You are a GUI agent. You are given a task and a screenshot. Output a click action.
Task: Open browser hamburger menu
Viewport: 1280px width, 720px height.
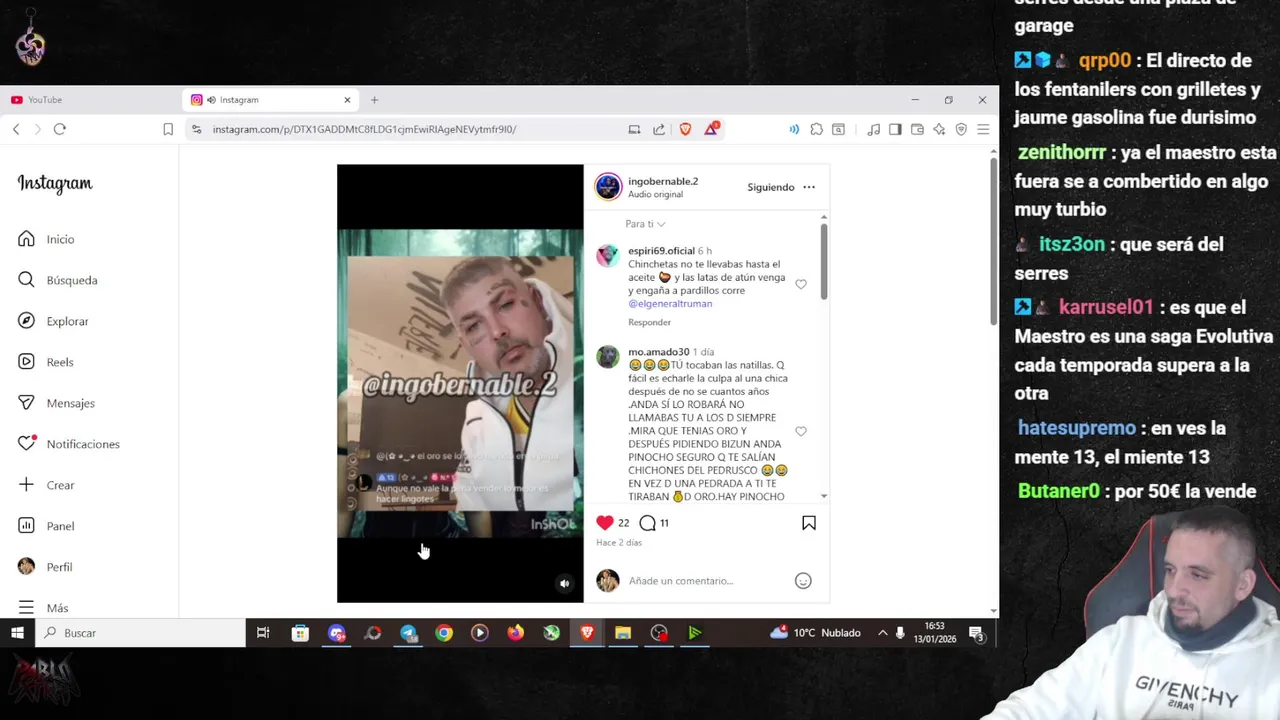983,129
